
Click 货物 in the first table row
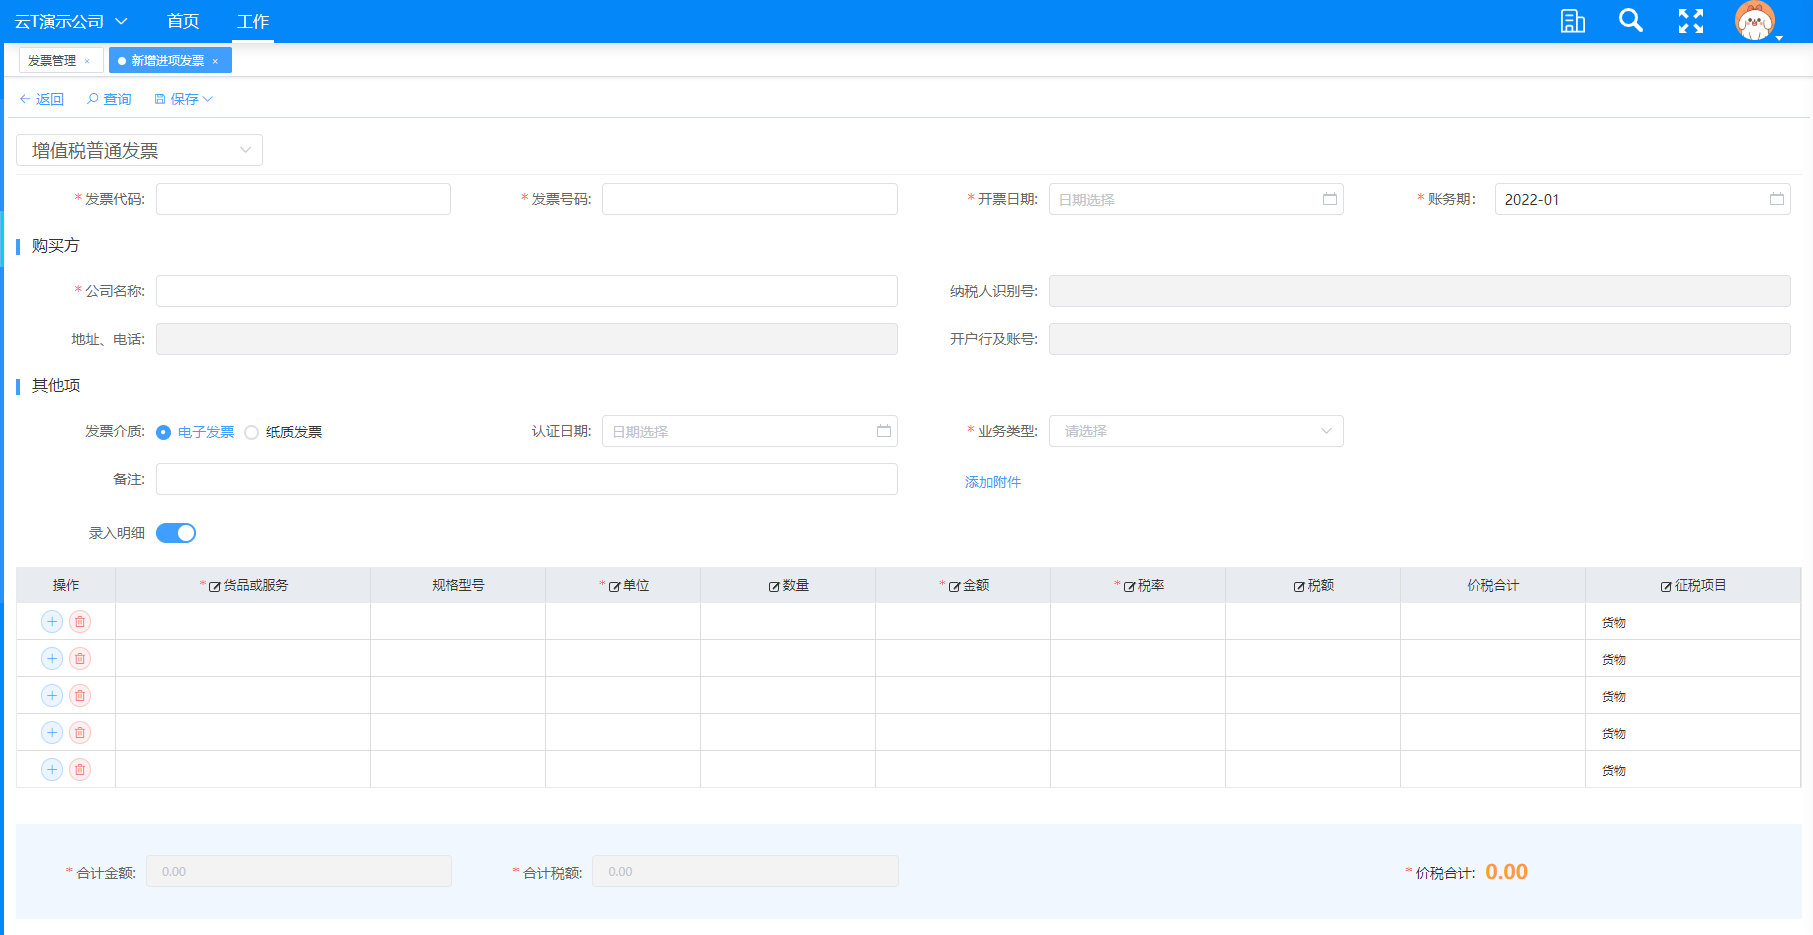1614,623
